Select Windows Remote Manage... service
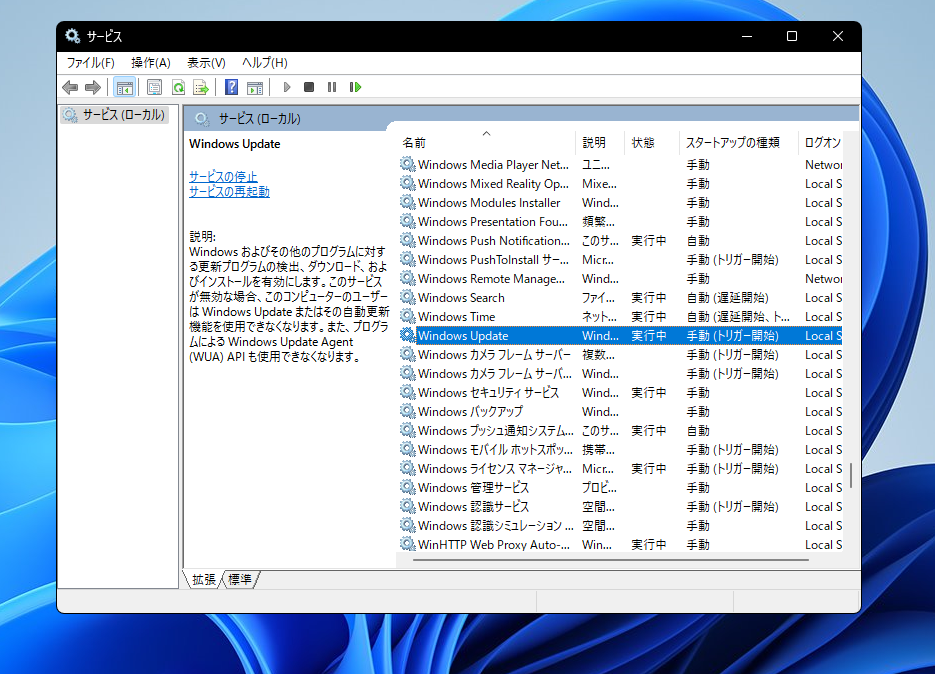 click(620, 279)
